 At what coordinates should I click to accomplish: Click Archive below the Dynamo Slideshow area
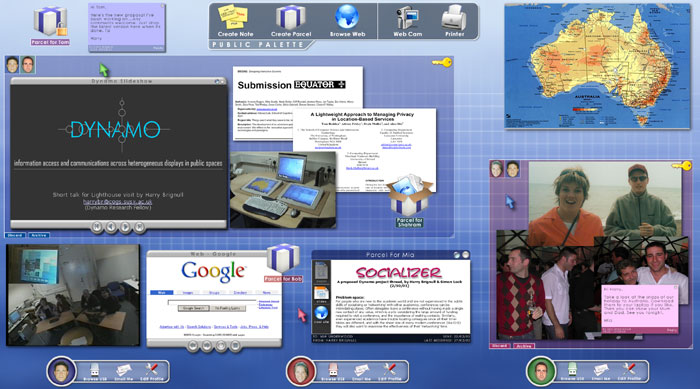39,235
